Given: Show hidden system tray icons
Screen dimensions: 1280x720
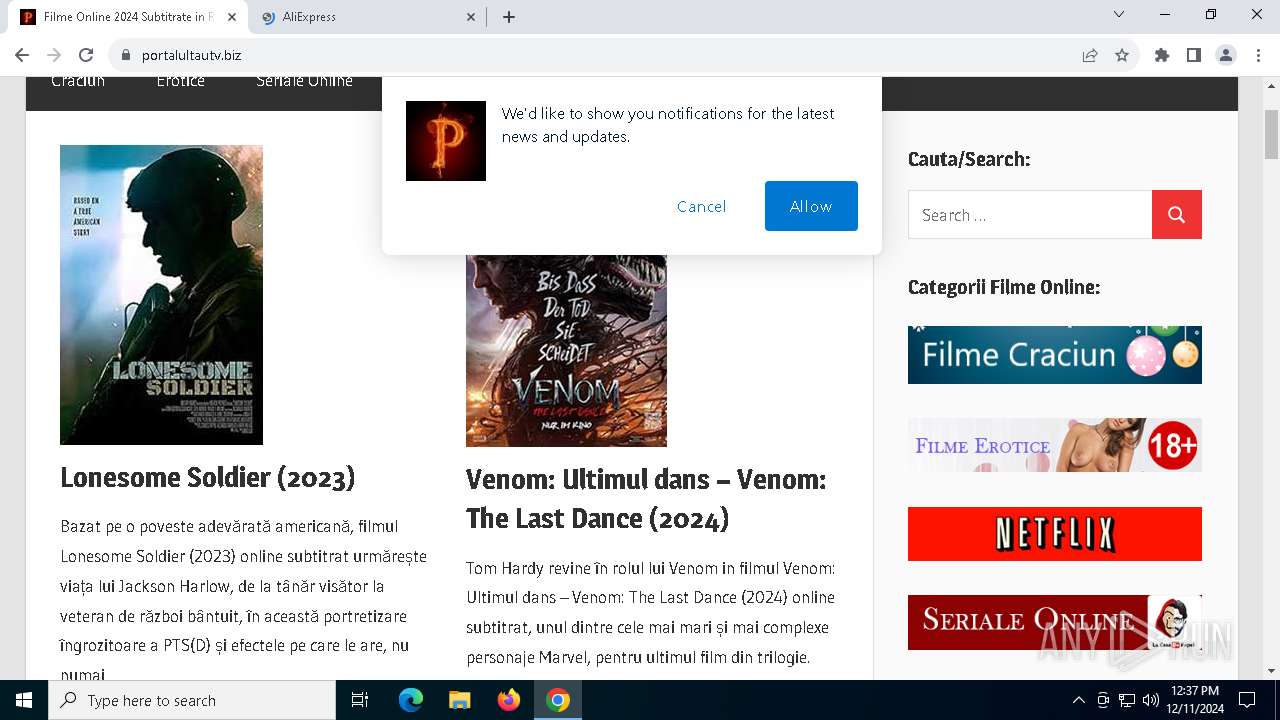Looking at the screenshot, I should (x=1078, y=700).
